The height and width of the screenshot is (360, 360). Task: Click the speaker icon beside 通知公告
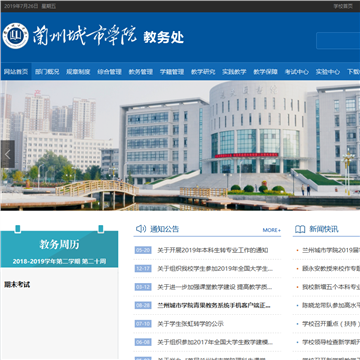141,229
